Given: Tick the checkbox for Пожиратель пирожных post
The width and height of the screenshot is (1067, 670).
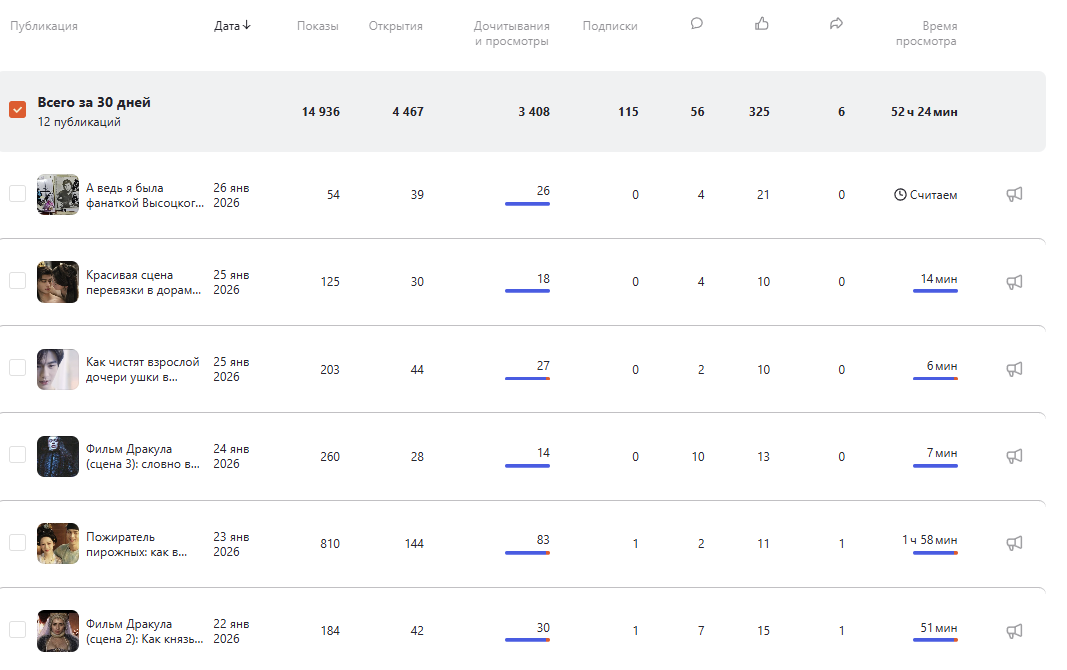Looking at the screenshot, I should pos(17,542).
